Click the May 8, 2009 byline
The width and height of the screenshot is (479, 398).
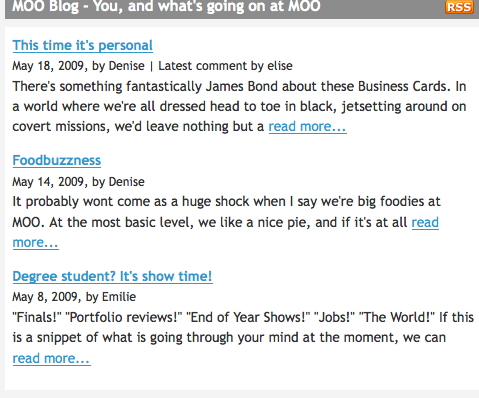point(74,297)
